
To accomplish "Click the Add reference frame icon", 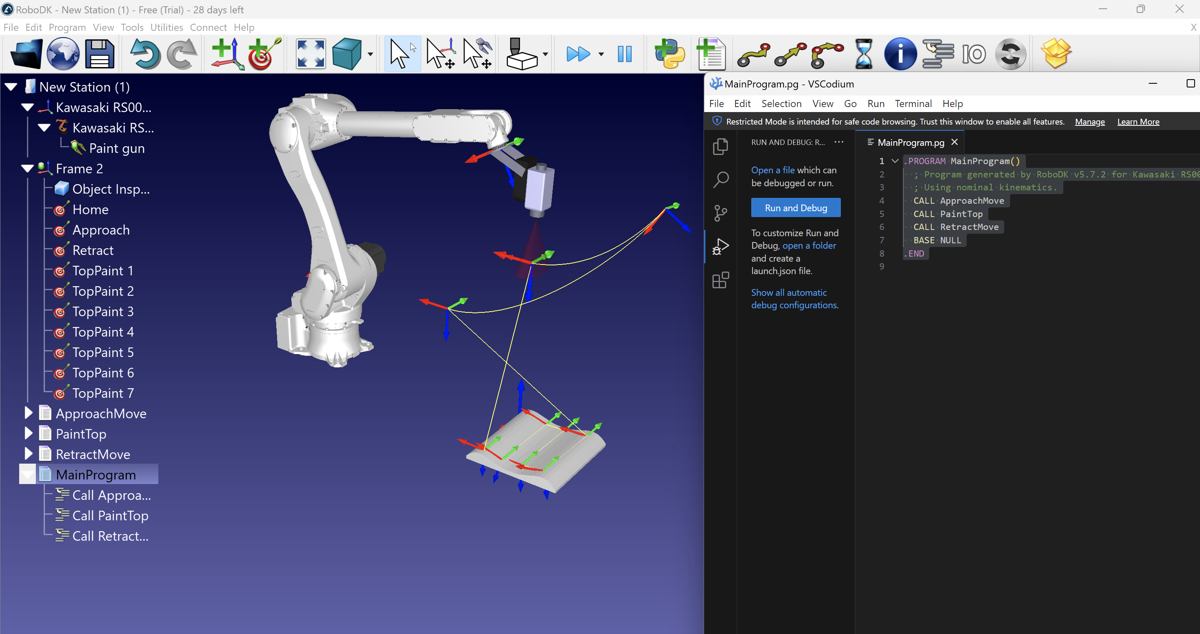I will 226,54.
